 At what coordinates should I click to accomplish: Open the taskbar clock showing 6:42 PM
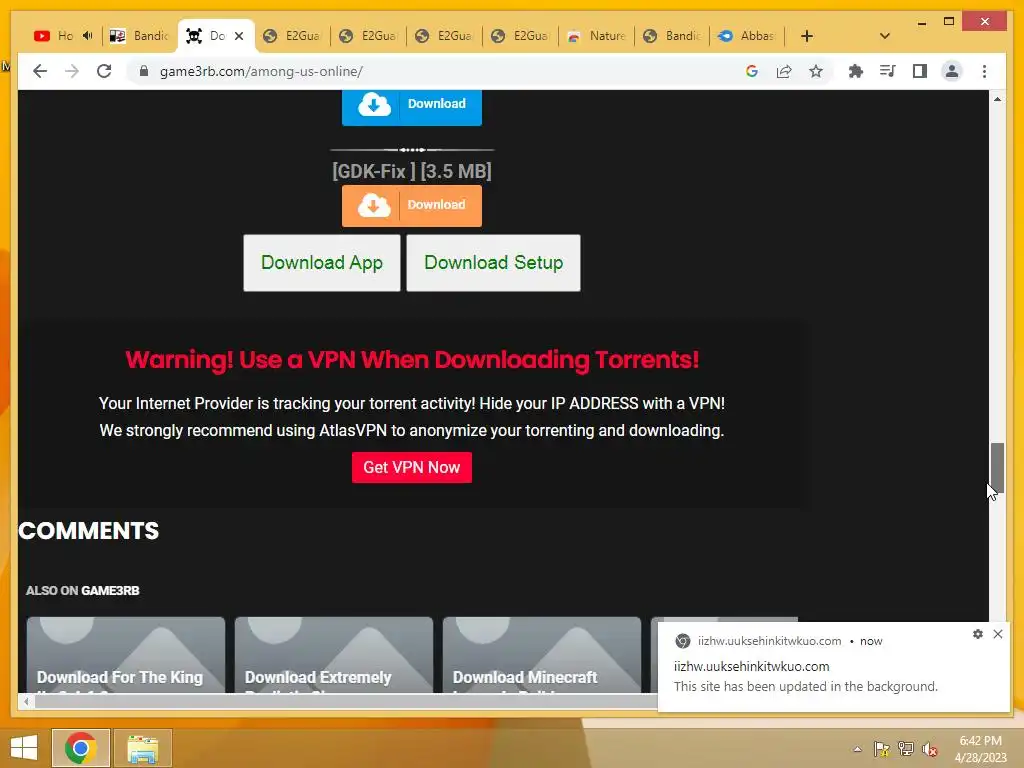coord(980,749)
